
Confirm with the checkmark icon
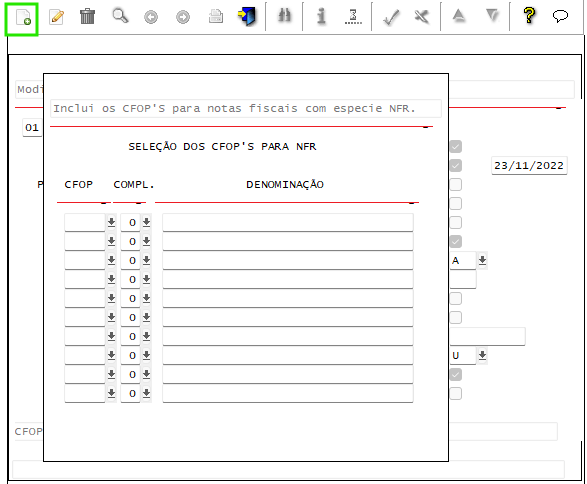(392, 17)
